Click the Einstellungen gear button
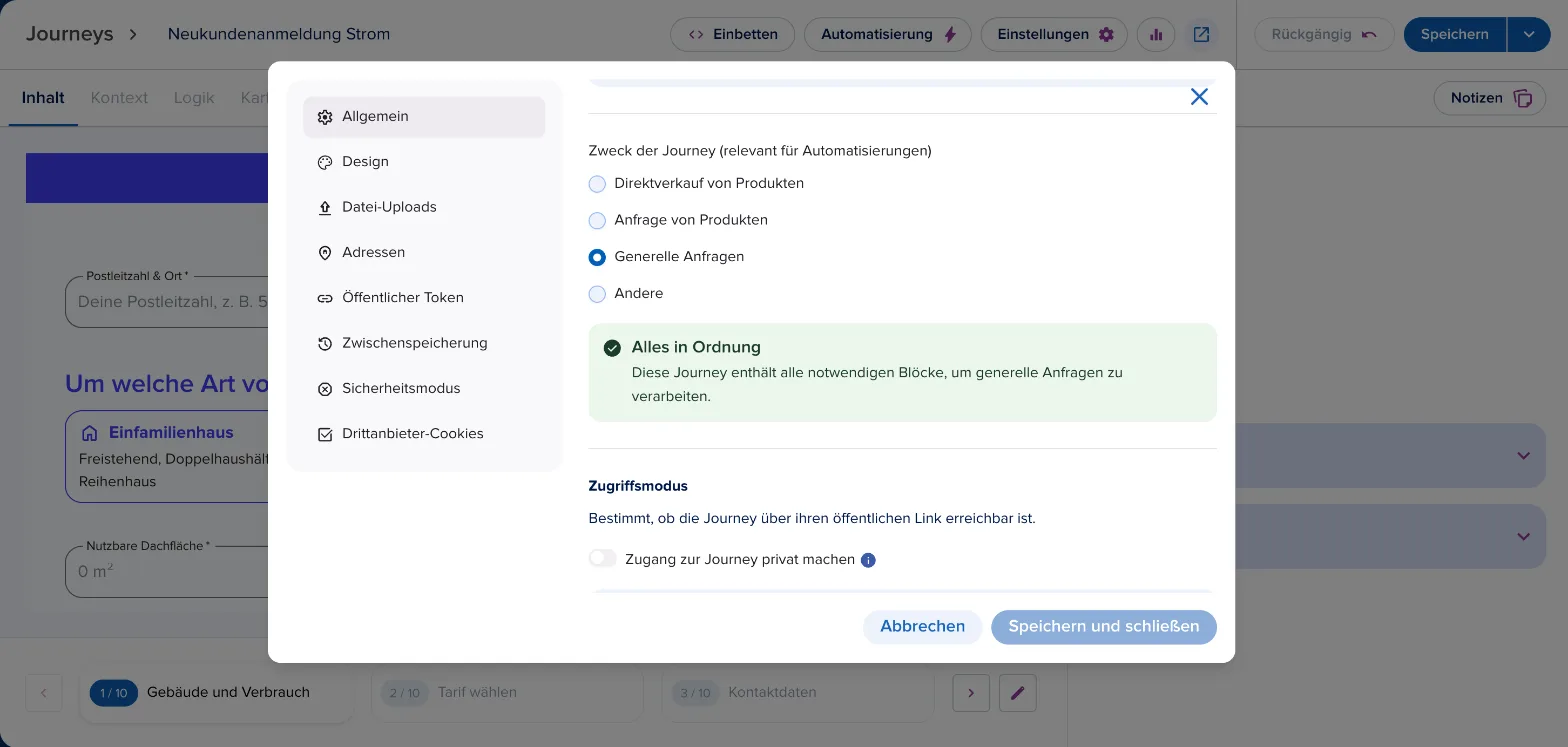The width and height of the screenshot is (1568, 747). pyautogui.click(x=1054, y=34)
